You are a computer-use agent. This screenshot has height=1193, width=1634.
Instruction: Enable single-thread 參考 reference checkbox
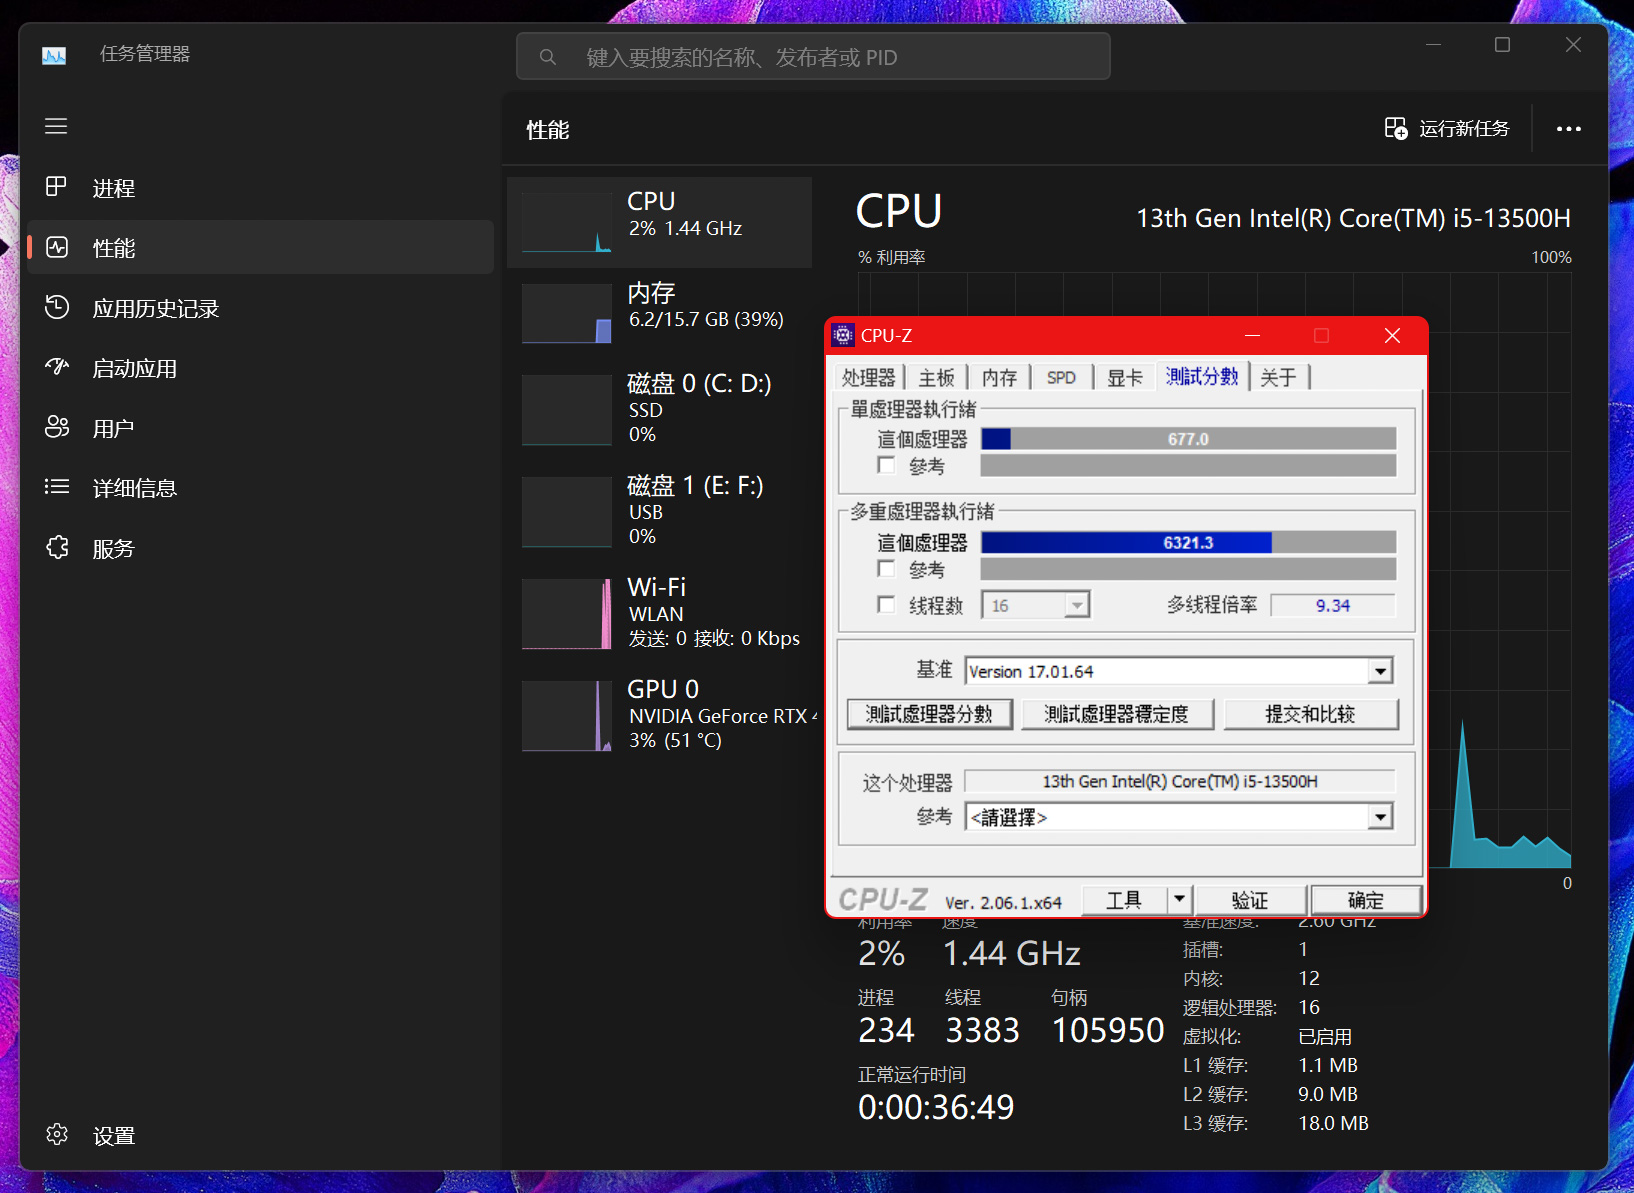[x=886, y=465]
